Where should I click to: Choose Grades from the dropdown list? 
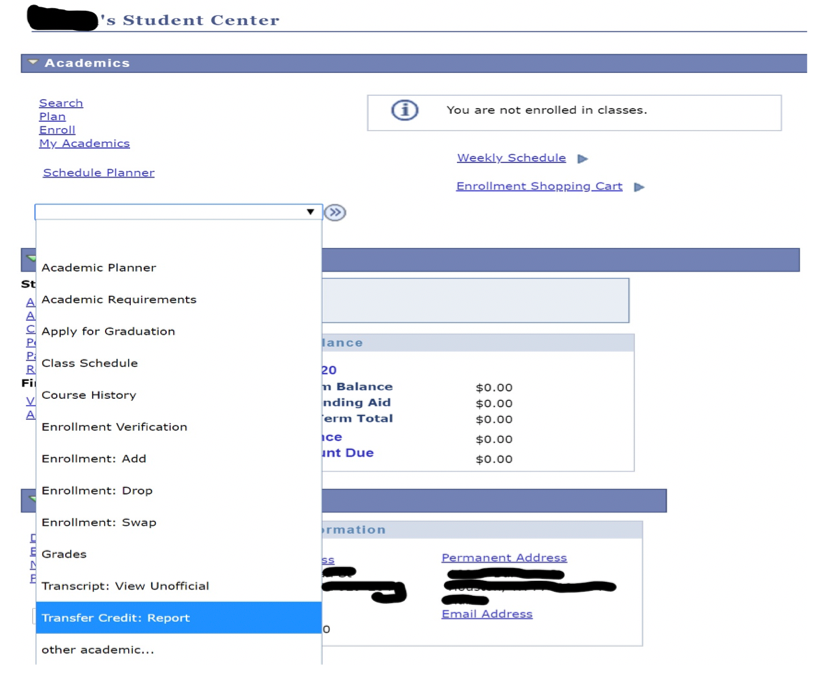pos(64,553)
